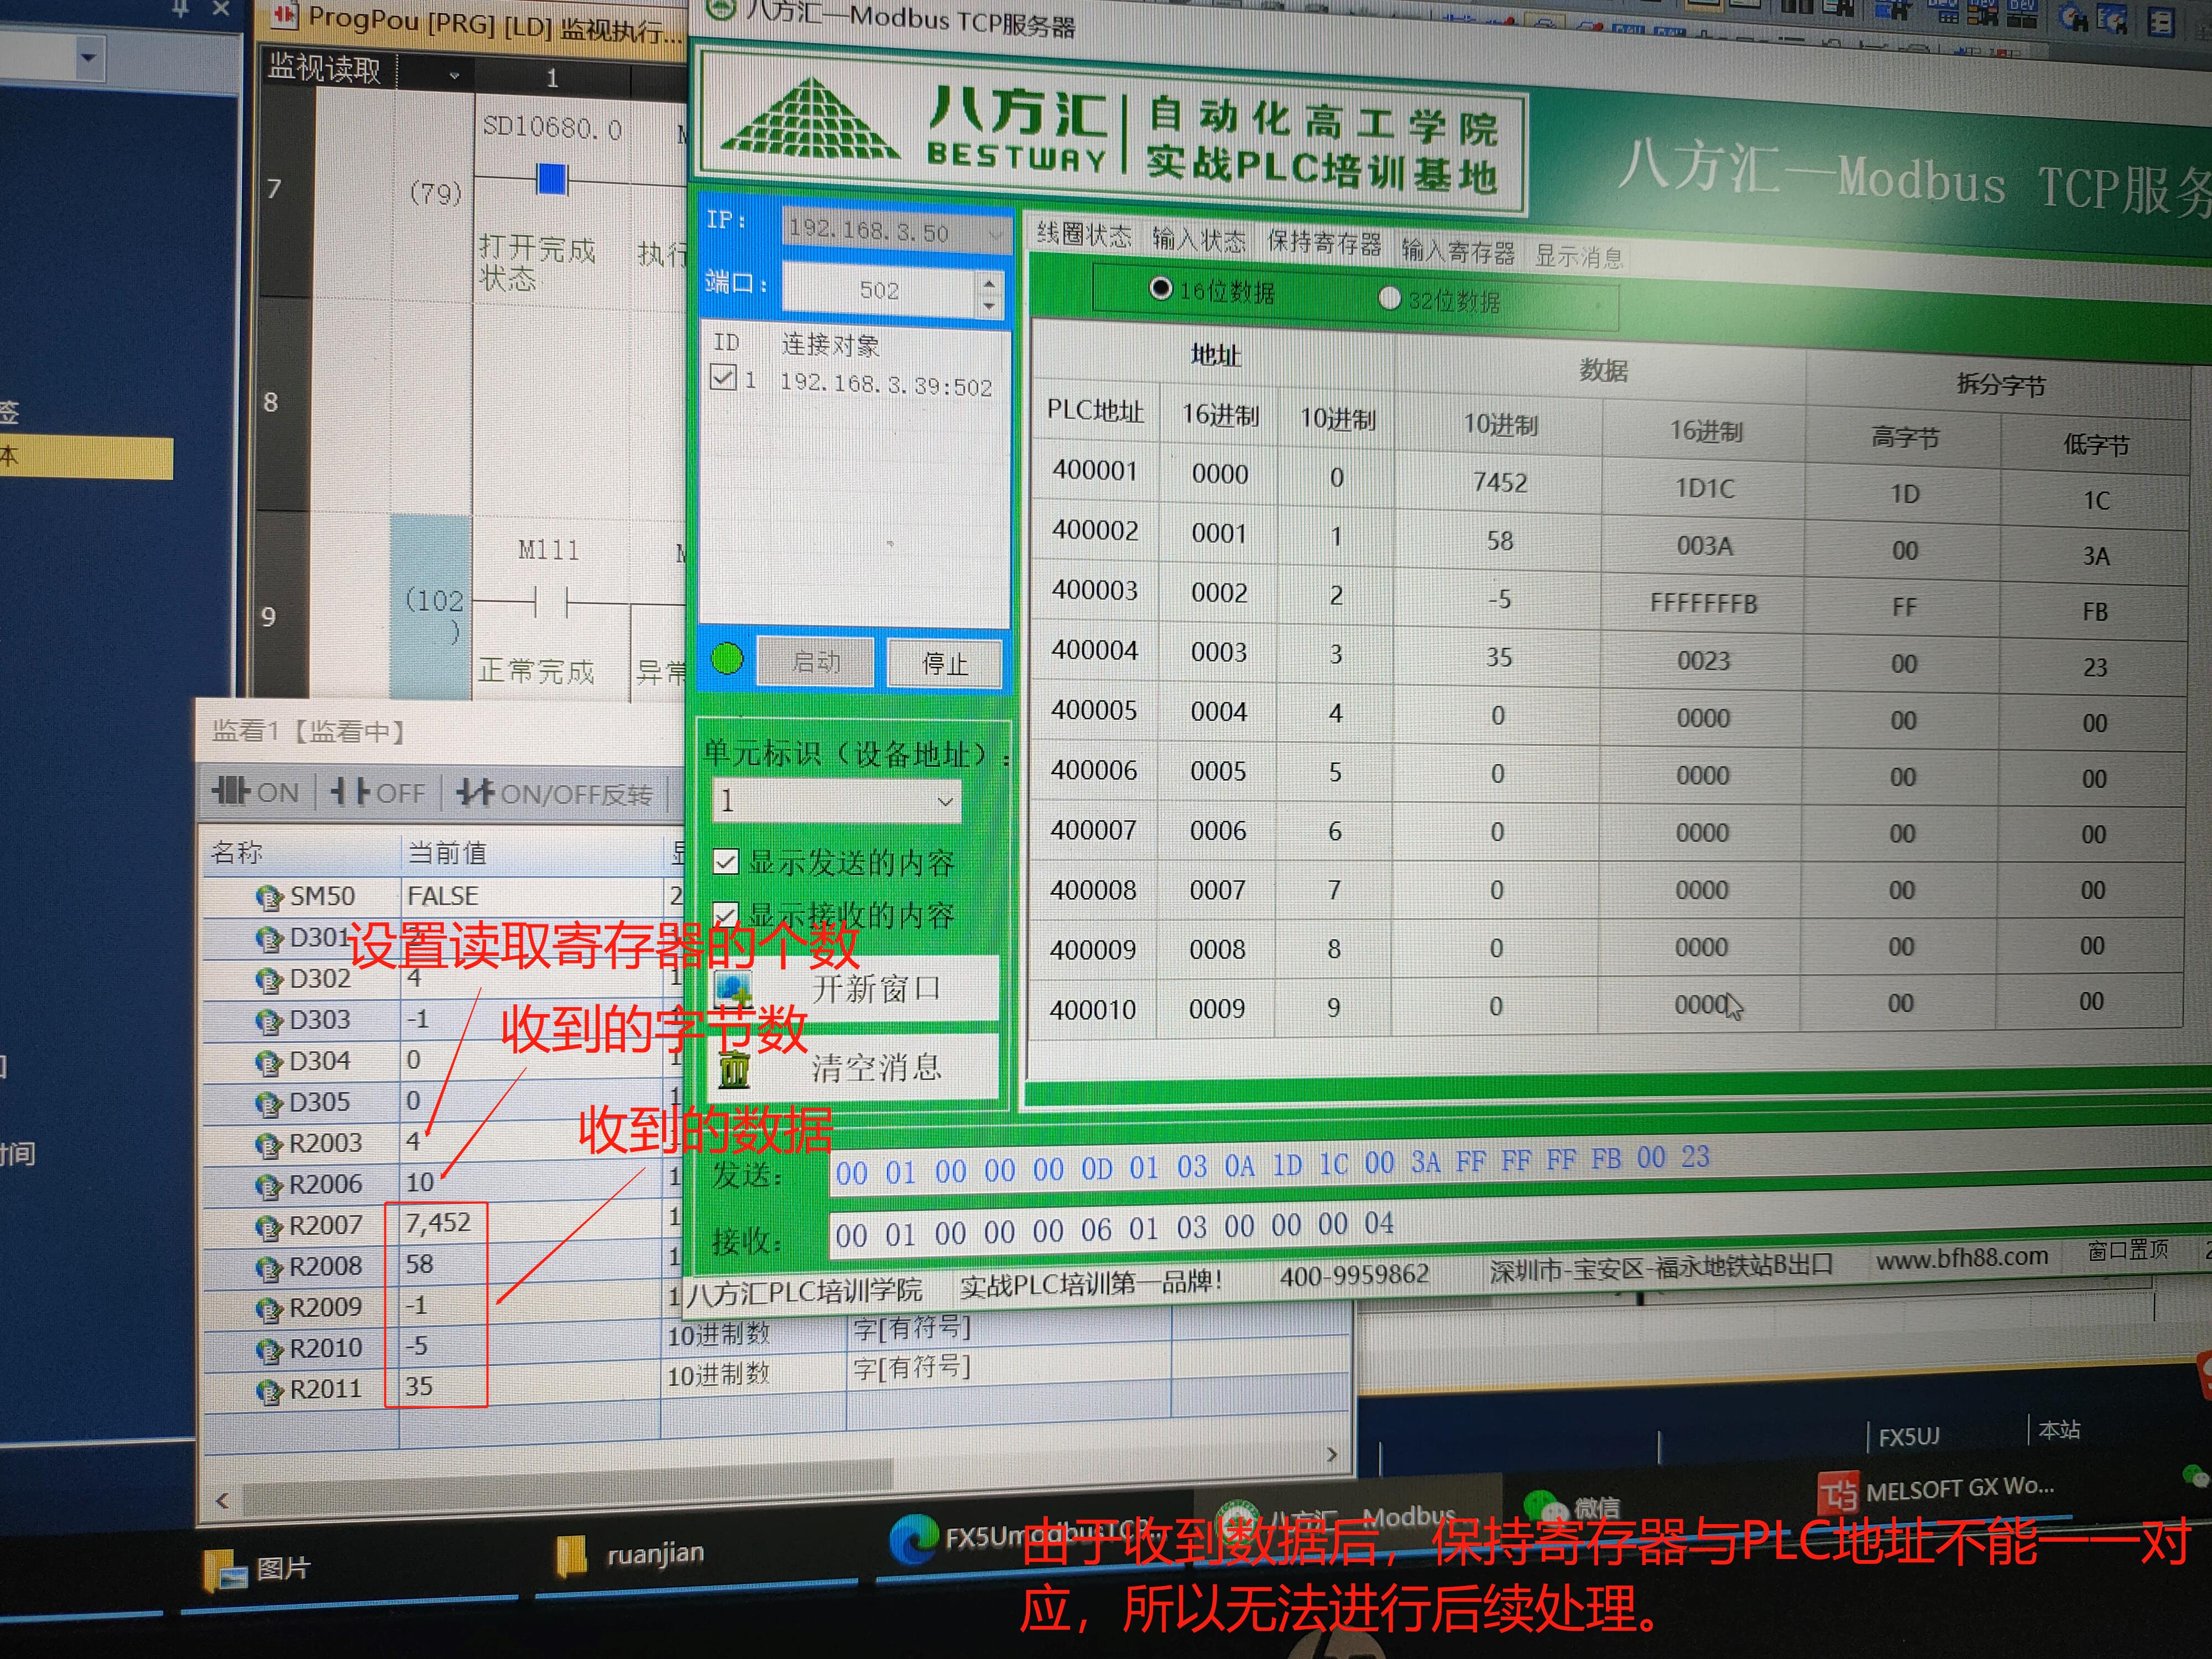Click the OFF contact icon in watch toolbar
Viewport: 2212px width, 1659px height.
coord(350,792)
